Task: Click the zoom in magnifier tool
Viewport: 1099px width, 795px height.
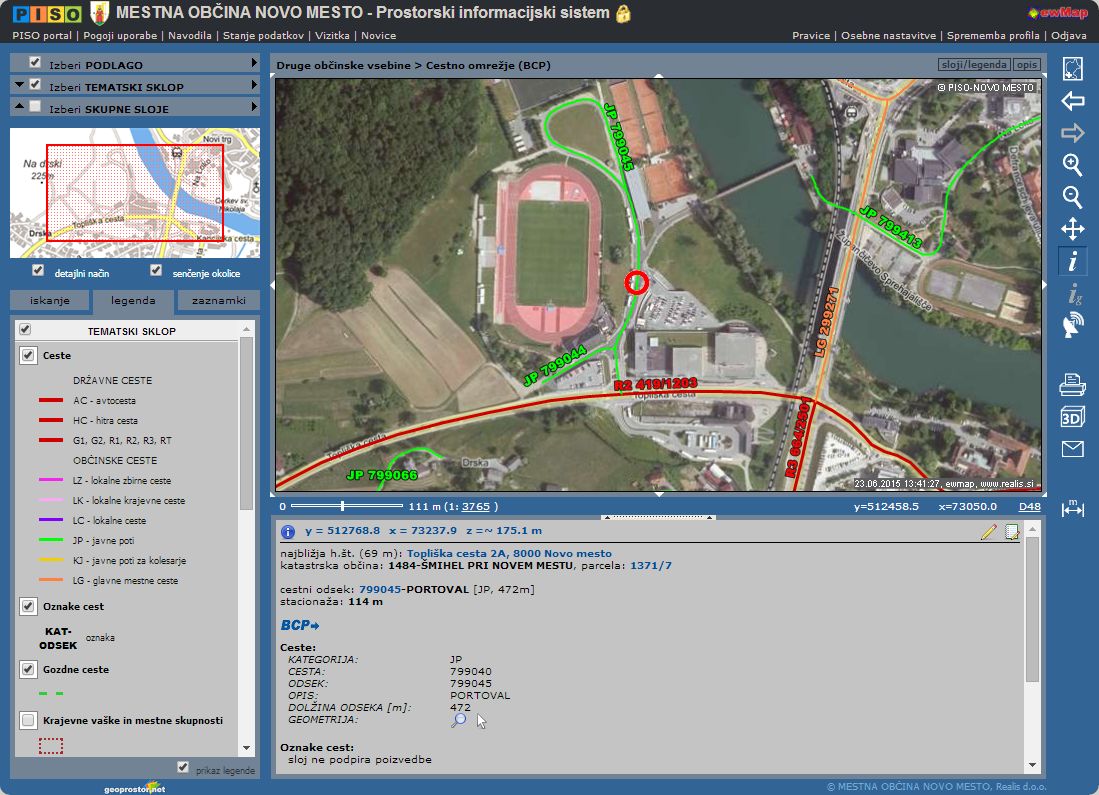Action: (x=1072, y=165)
